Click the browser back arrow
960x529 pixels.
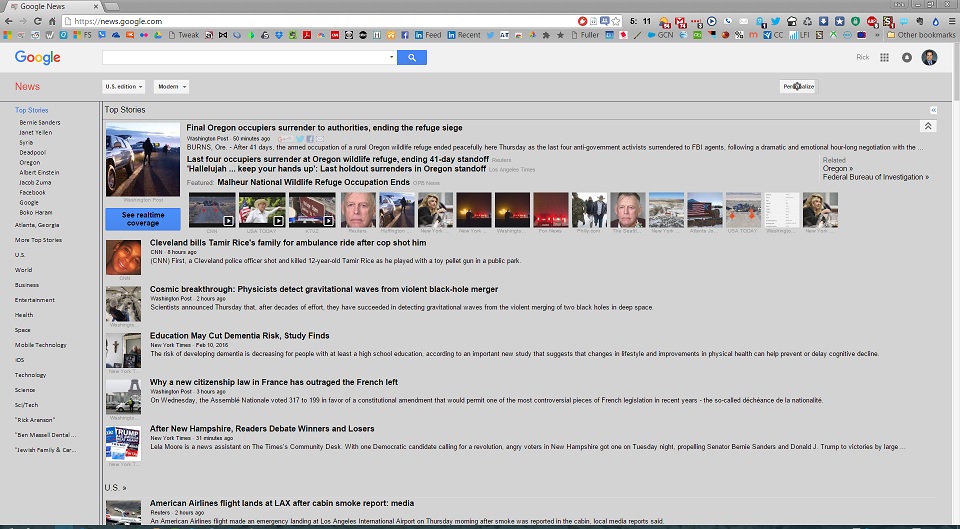[x=9, y=21]
